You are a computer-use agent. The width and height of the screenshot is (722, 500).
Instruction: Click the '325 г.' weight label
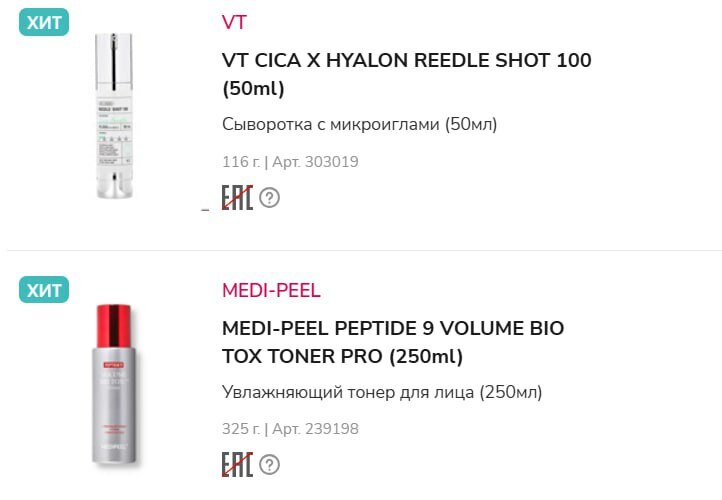pos(240,429)
